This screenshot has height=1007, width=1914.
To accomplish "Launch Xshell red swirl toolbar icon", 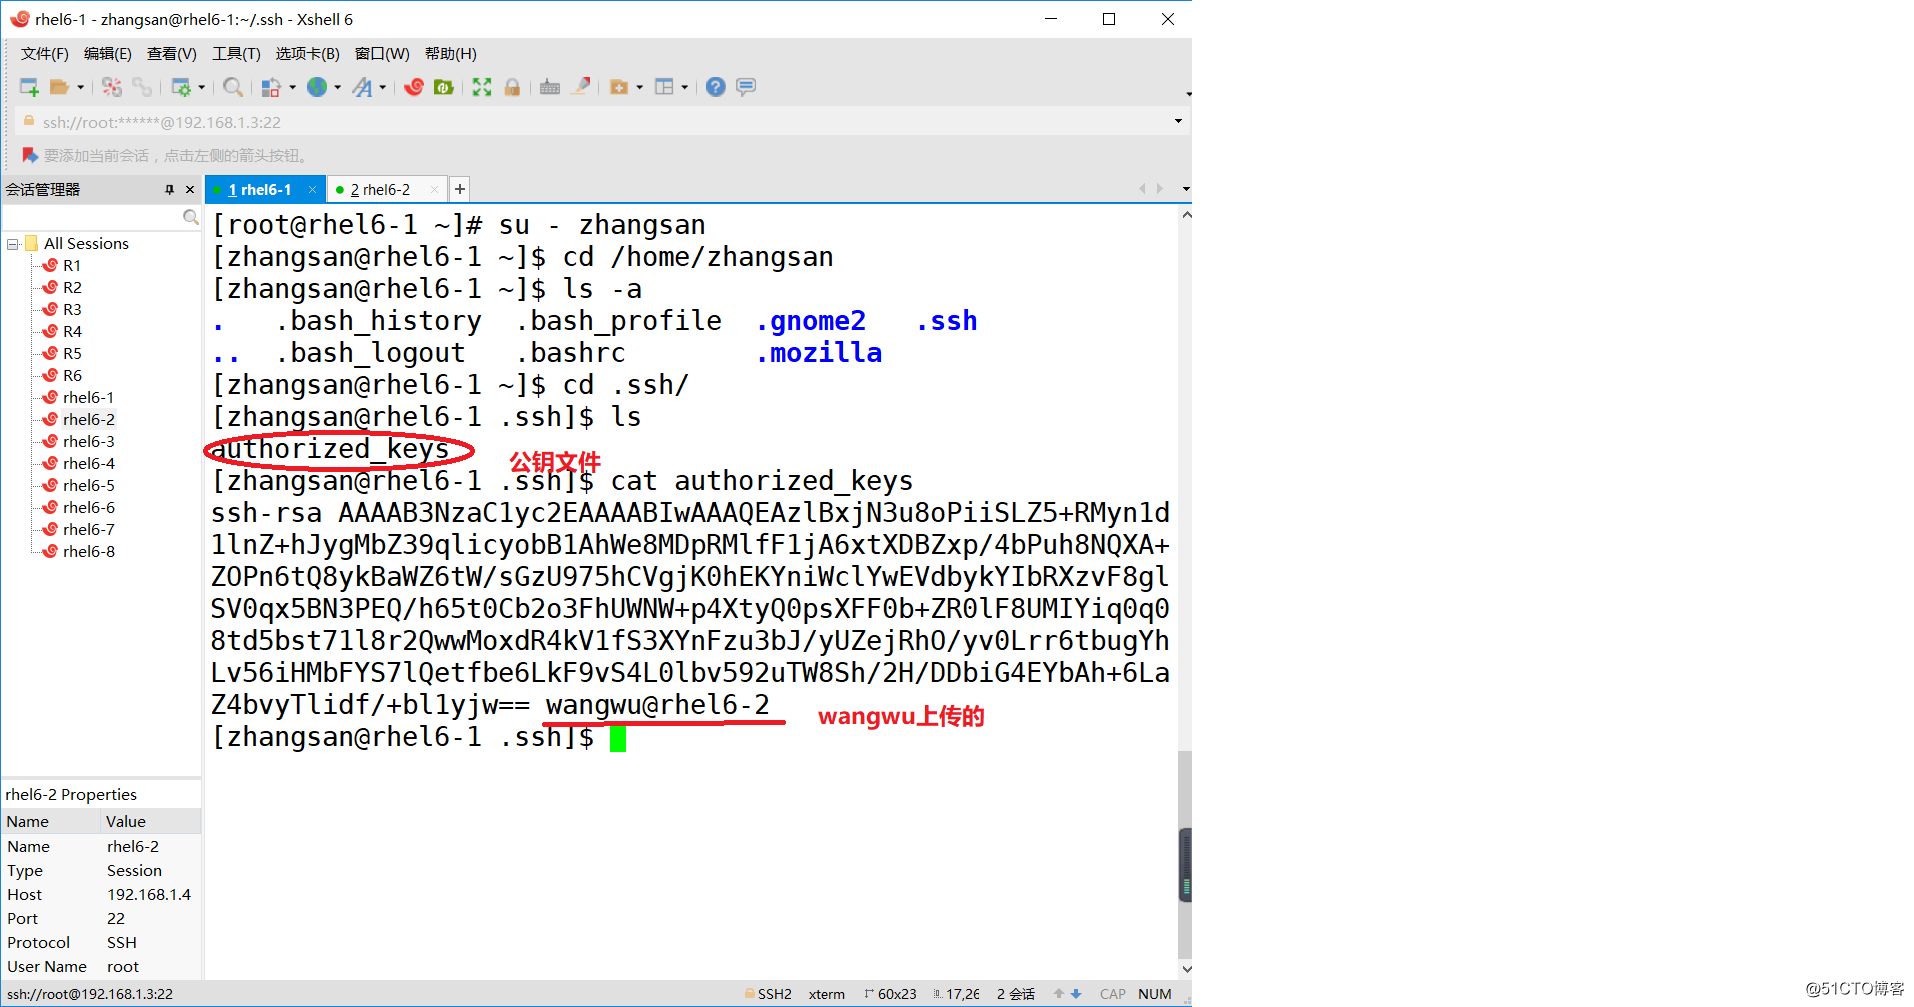I will (414, 87).
